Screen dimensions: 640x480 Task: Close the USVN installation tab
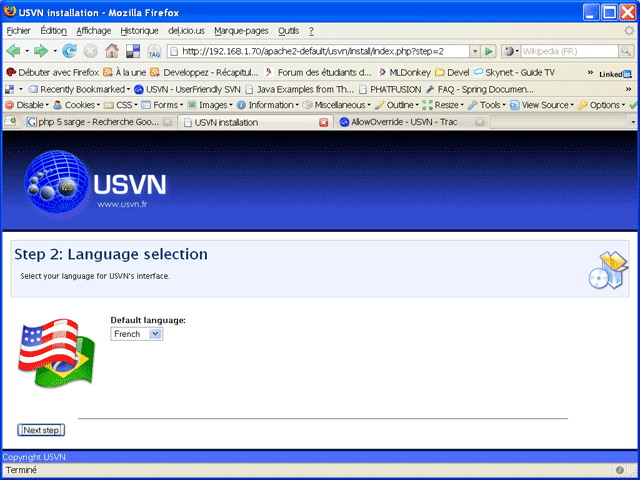click(323, 122)
